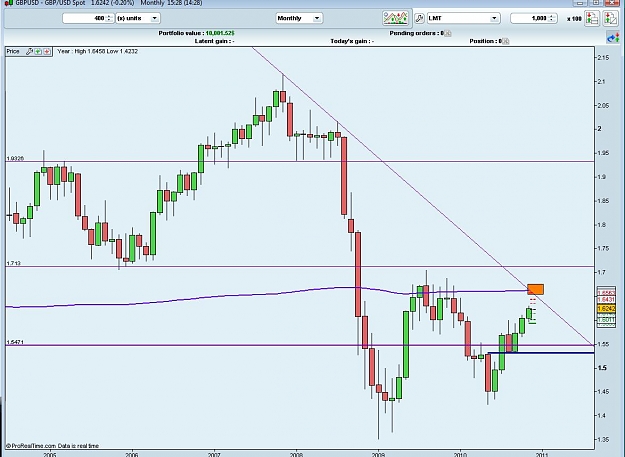Screen dimensions: 625x457
Task: Click Year High 1.6458 Low 1.4232 text
Action: (x=98, y=51)
